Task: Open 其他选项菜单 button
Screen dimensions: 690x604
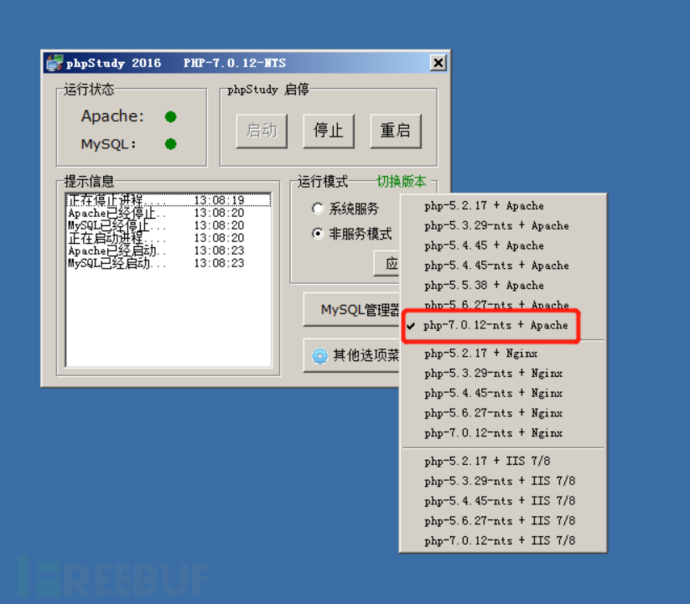Action: [352, 355]
